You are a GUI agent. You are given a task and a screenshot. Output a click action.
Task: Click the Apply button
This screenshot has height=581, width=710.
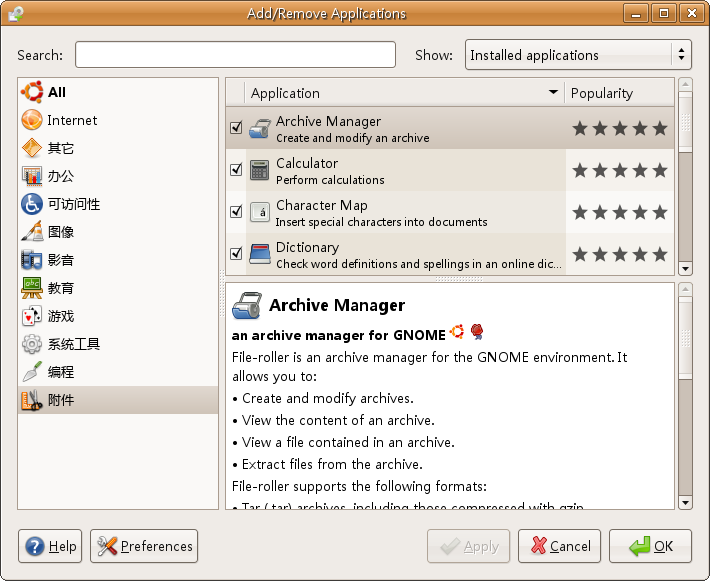point(468,546)
